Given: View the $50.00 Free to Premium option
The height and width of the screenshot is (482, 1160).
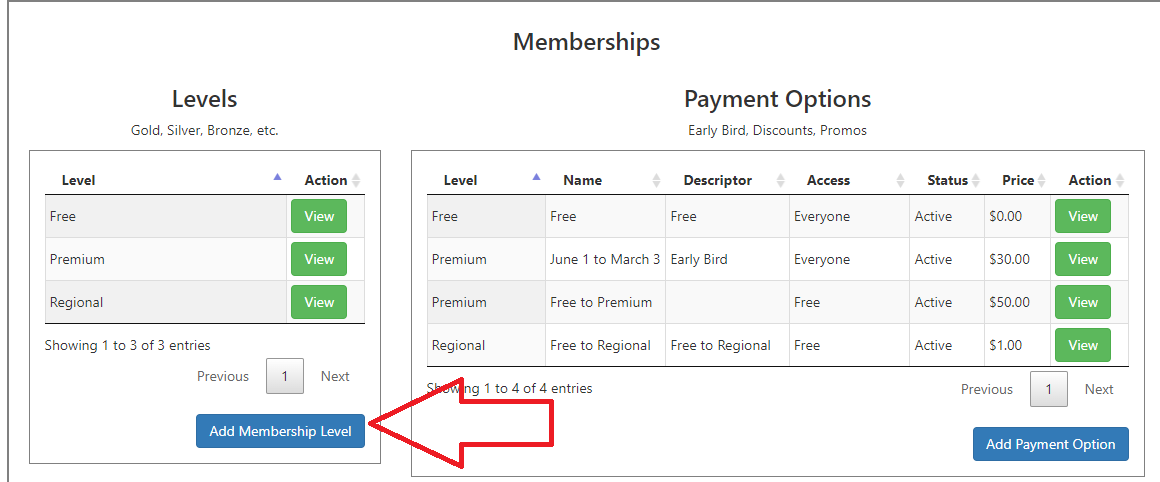Looking at the screenshot, I should 1082,302.
